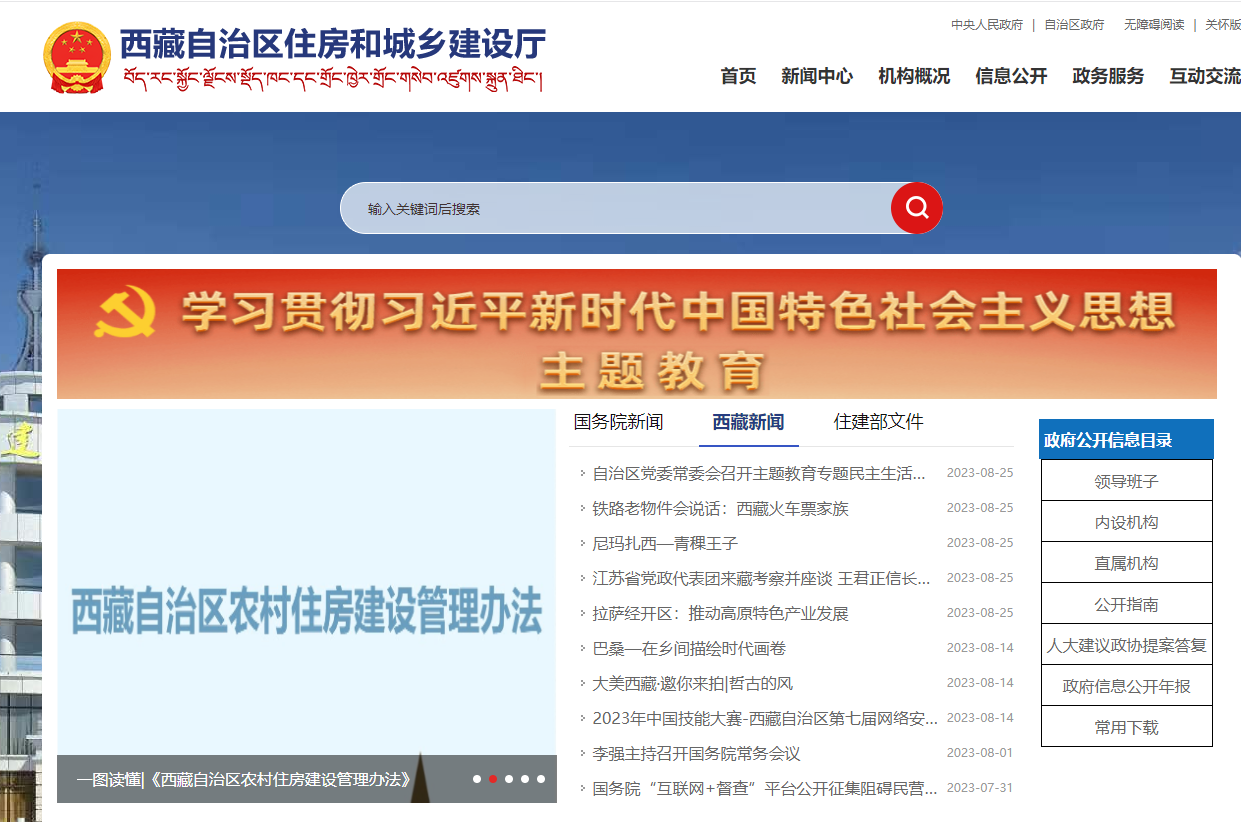1241x822 pixels.
Task: Open the 公开指南 directory entry
Action: (1126, 604)
